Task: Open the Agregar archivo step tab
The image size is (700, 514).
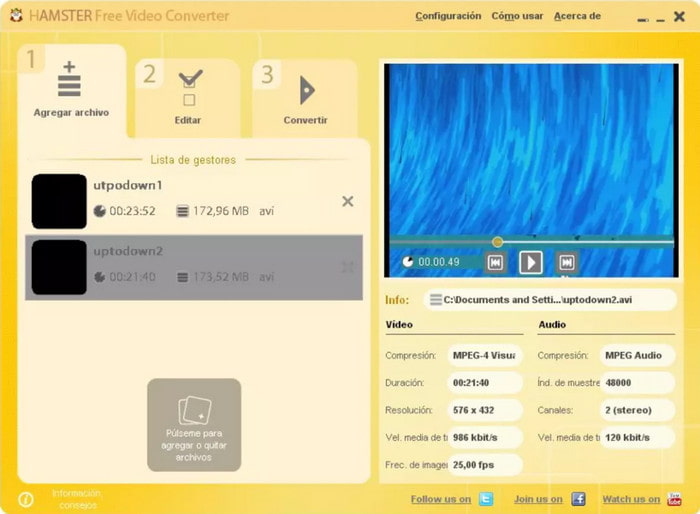Action: click(72, 91)
